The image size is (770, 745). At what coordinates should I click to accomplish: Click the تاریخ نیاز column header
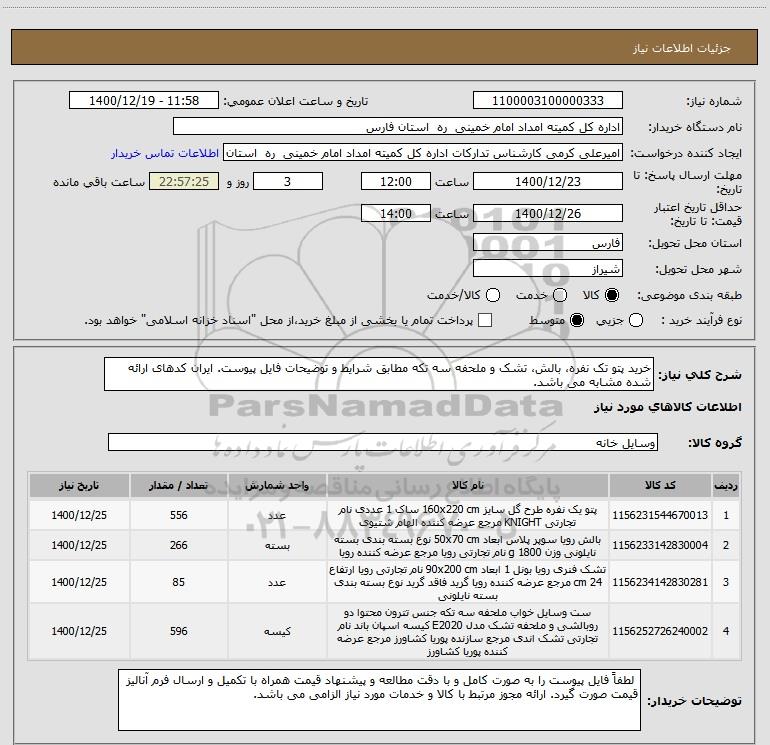point(79,486)
